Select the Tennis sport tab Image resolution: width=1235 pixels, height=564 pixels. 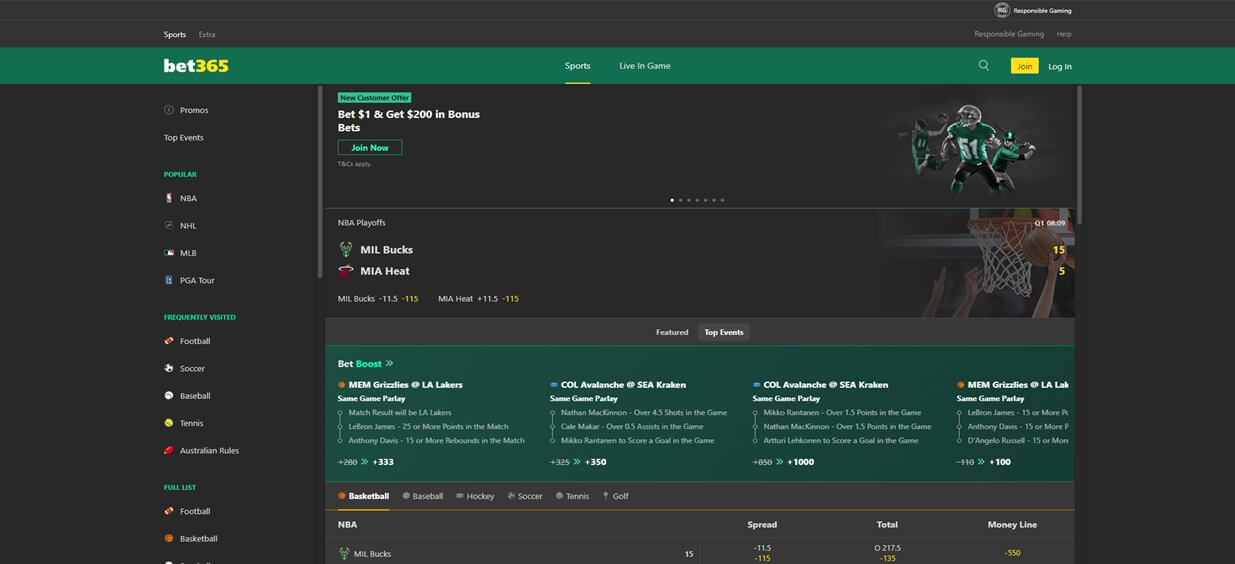pyautogui.click(x=572, y=496)
